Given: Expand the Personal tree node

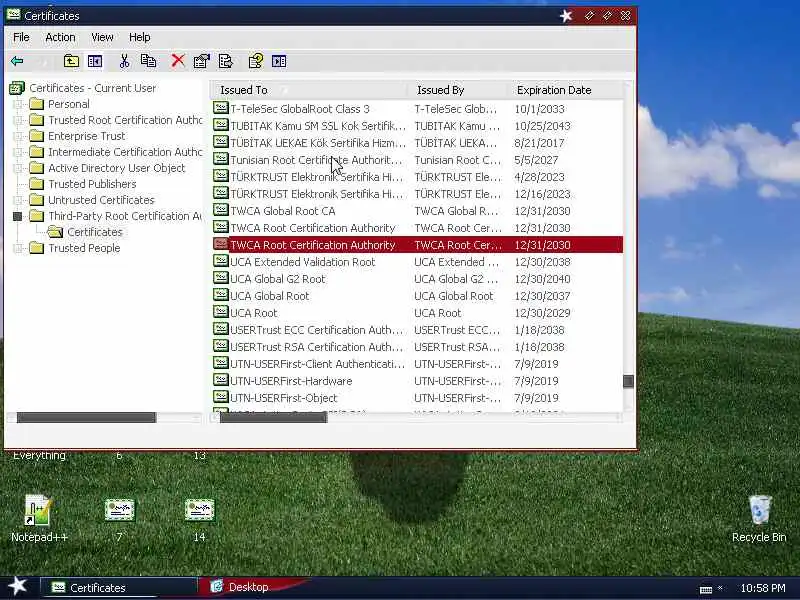Looking at the screenshot, I should 18,105.
